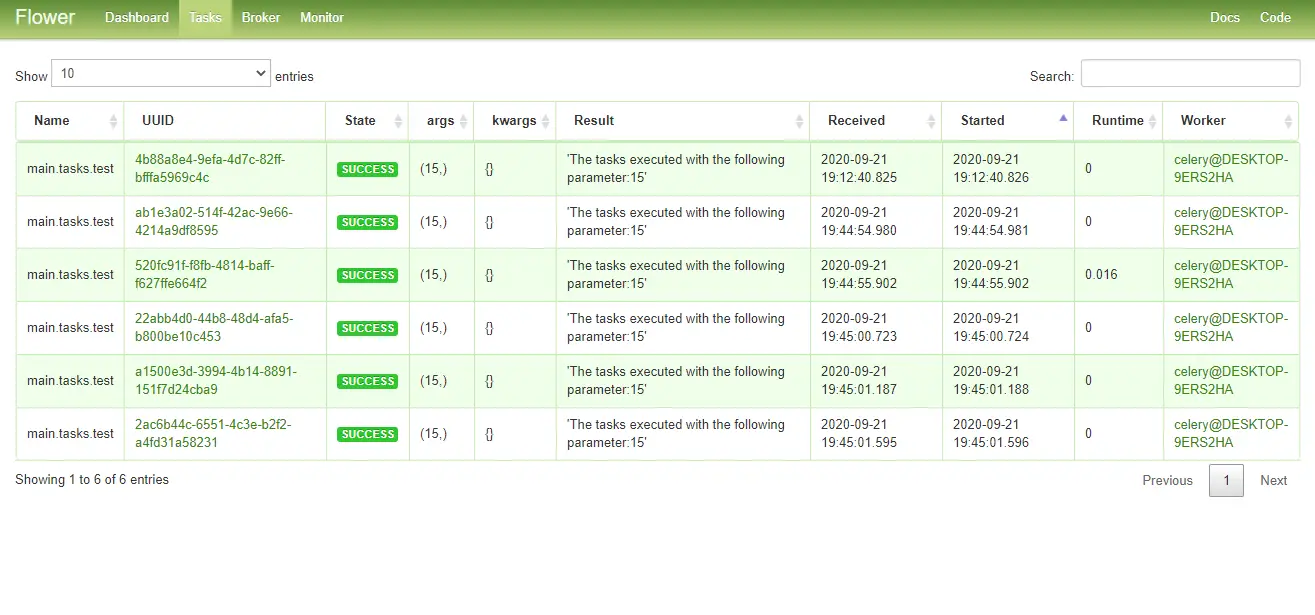The image size is (1315, 615).
Task: Open the Show entries dropdown
Action: (x=160, y=73)
